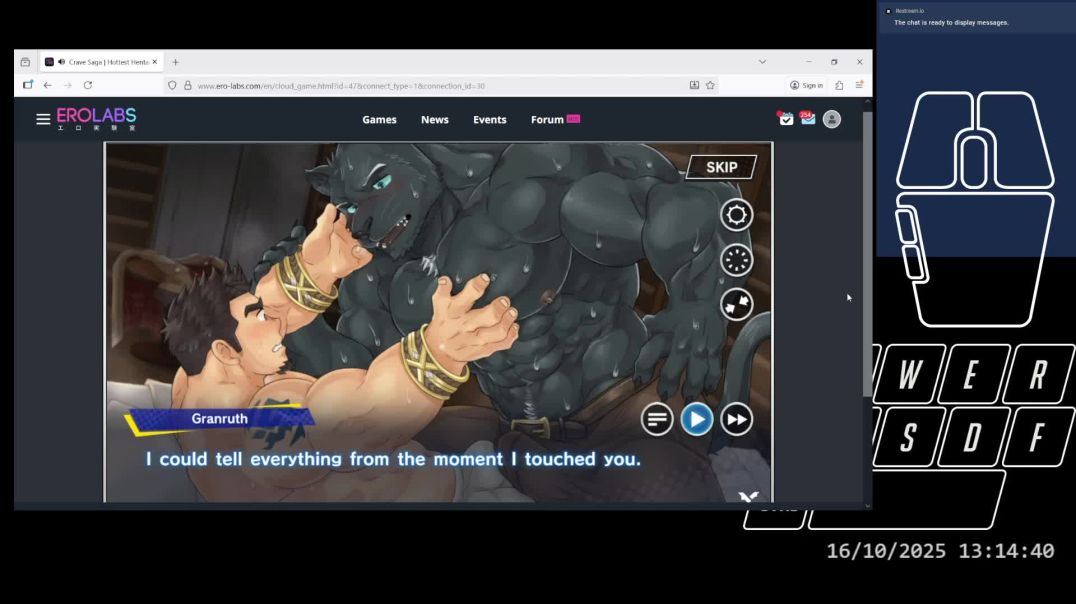Screen dimensions: 1076x604
Task: Click the Sign in link
Action: click(x=808, y=85)
